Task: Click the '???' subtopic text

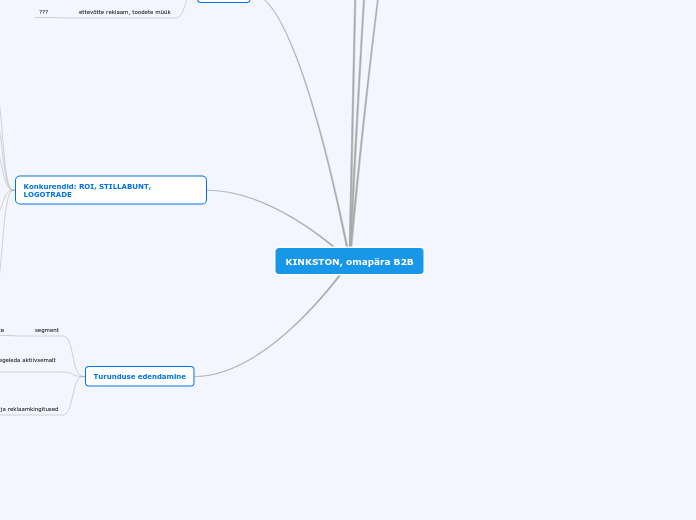Action: (x=44, y=12)
